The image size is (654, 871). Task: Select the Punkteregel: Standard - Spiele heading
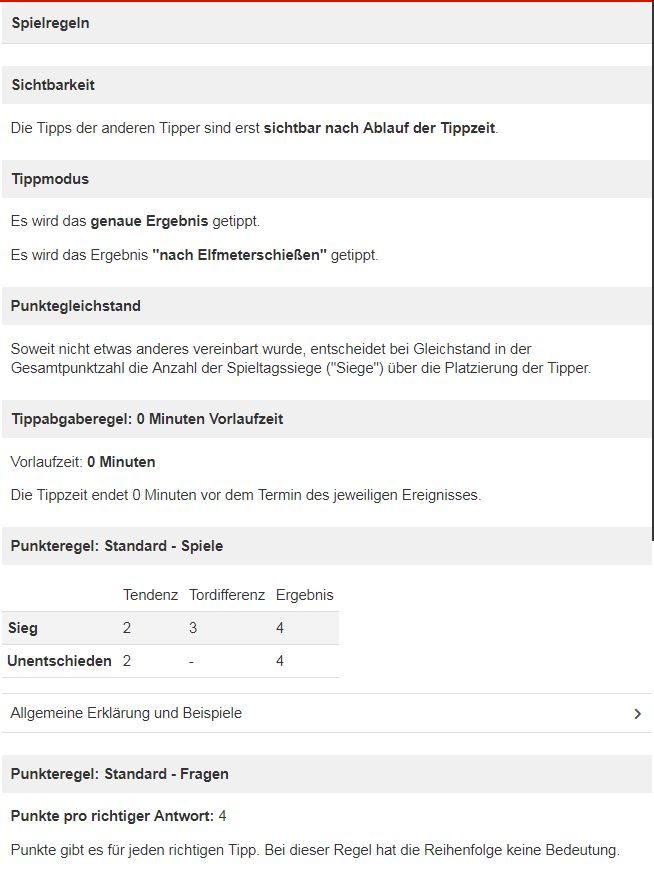117,546
